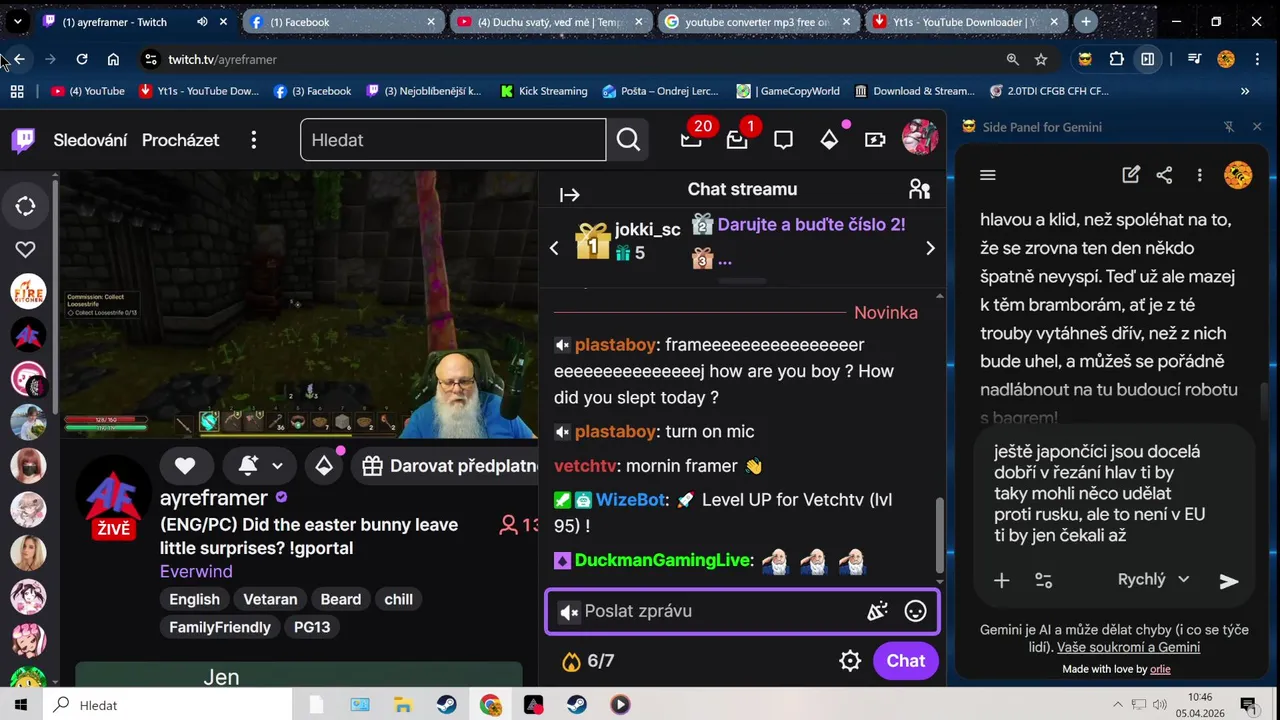Open Fire Kitchen channel in sidebar
The height and width of the screenshot is (720, 1280).
28,291
